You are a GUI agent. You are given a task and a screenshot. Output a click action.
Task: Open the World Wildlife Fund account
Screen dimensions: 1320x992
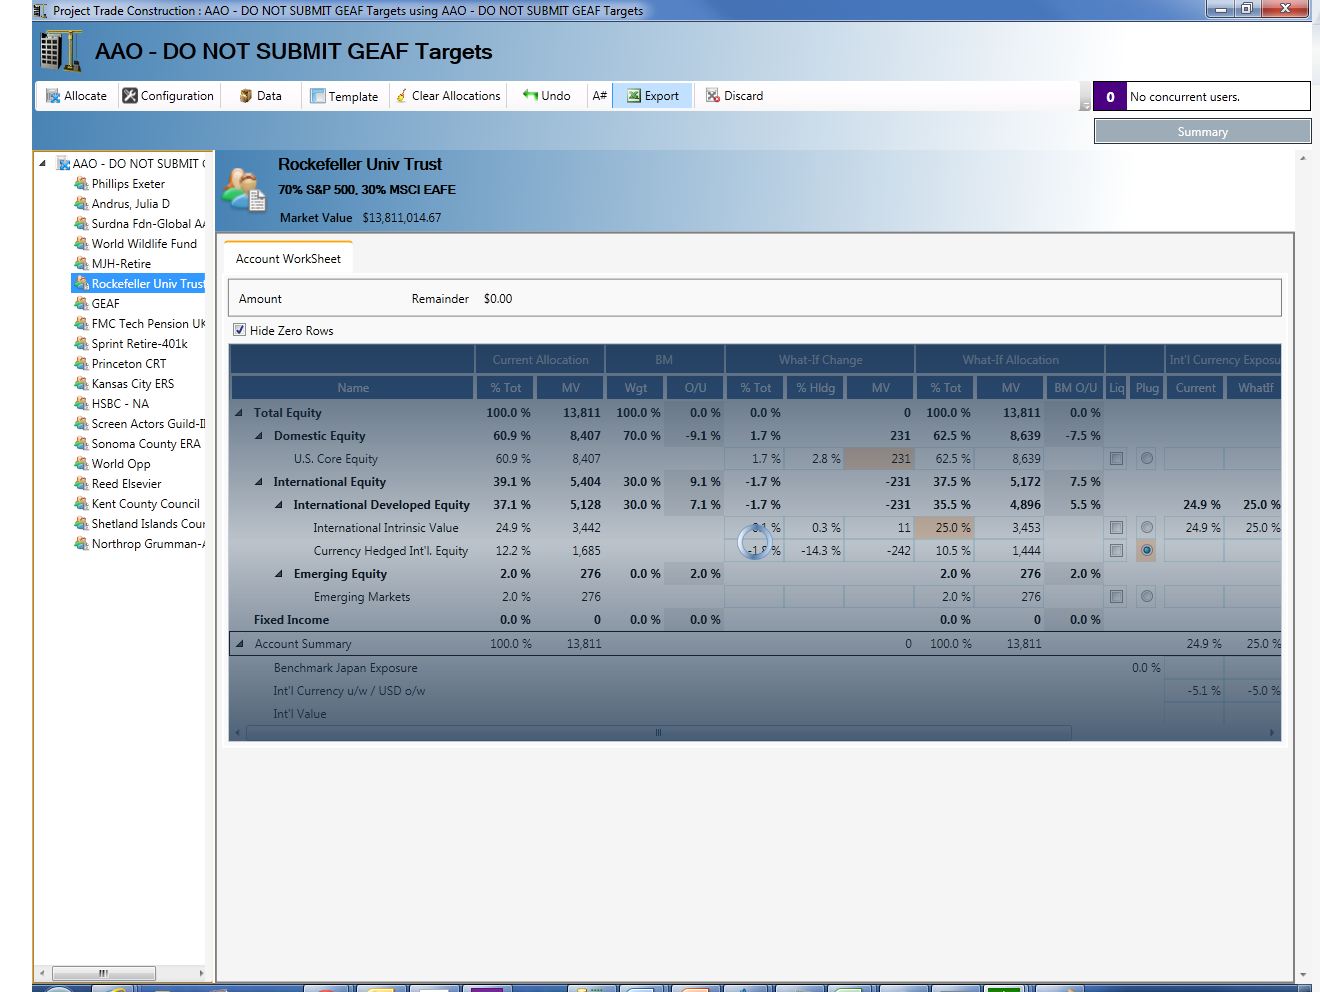pos(144,244)
